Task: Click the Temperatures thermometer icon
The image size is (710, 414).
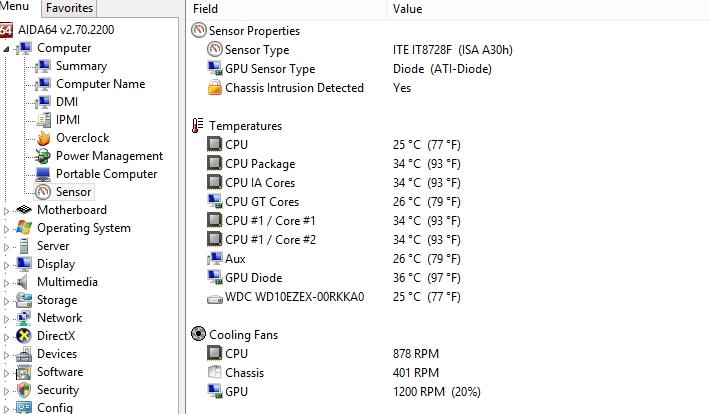Action: click(x=197, y=125)
